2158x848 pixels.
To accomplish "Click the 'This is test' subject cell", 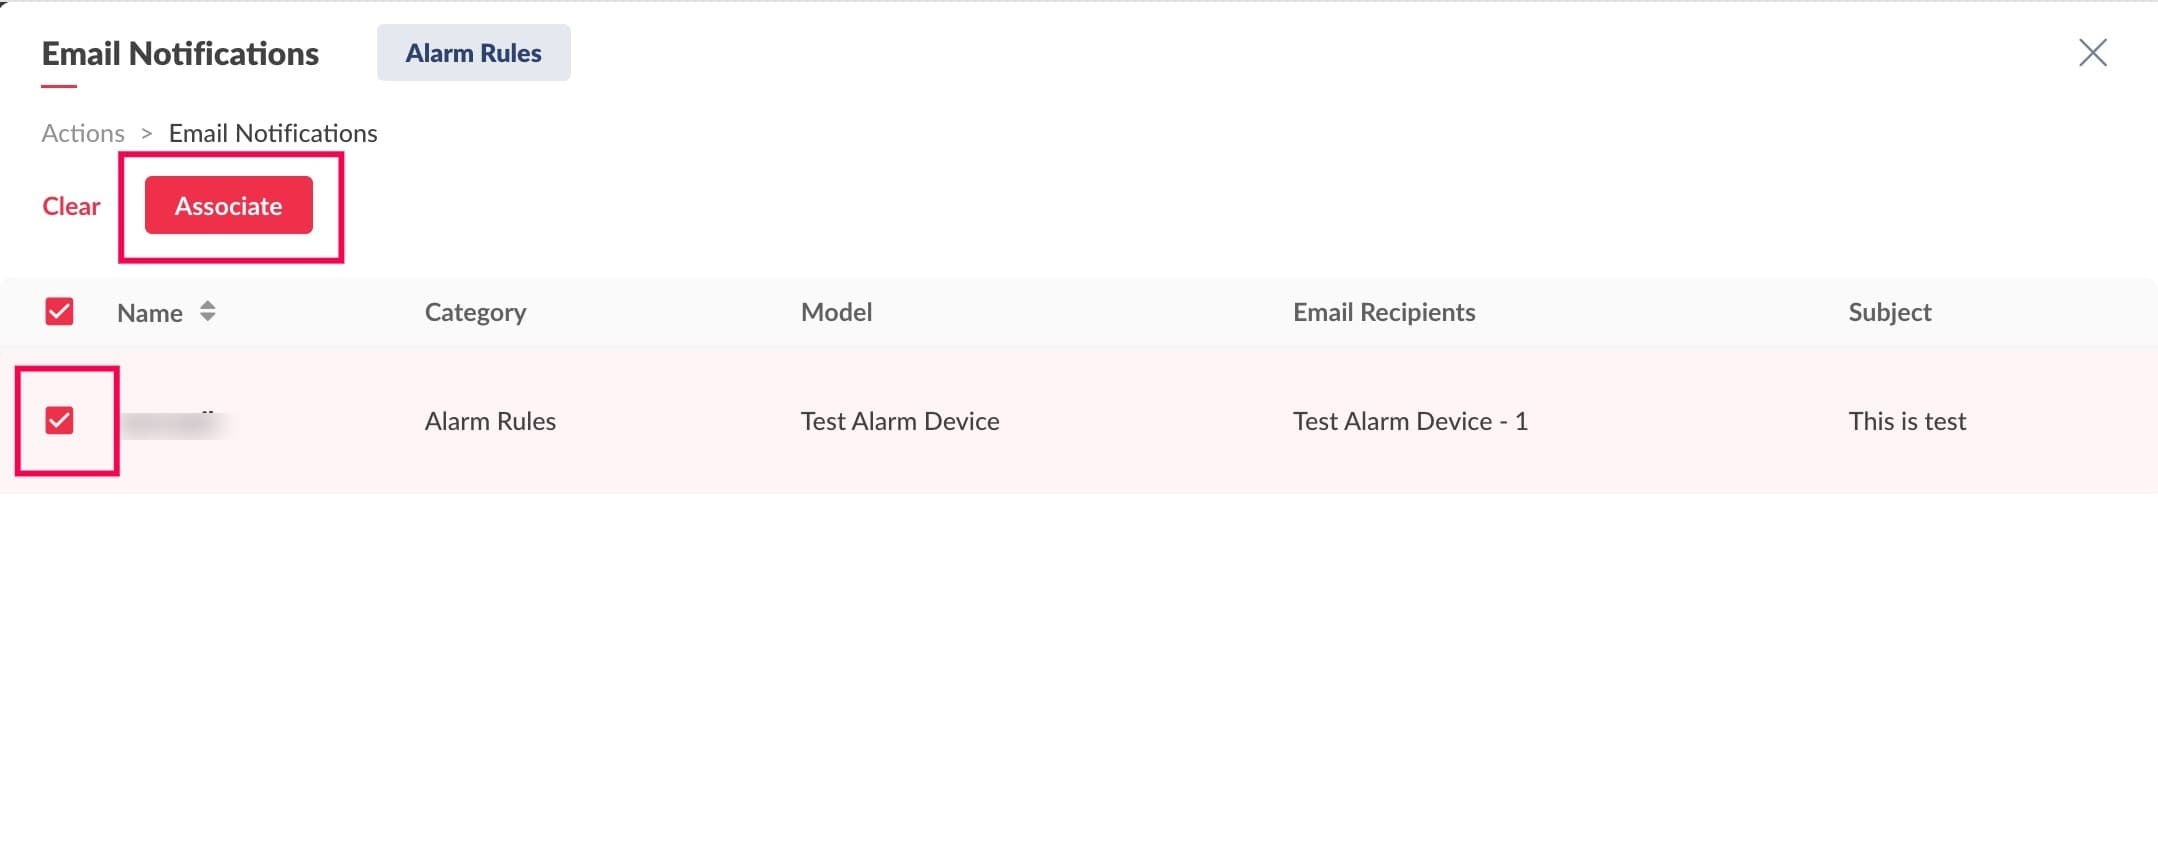I will (1906, 421).
